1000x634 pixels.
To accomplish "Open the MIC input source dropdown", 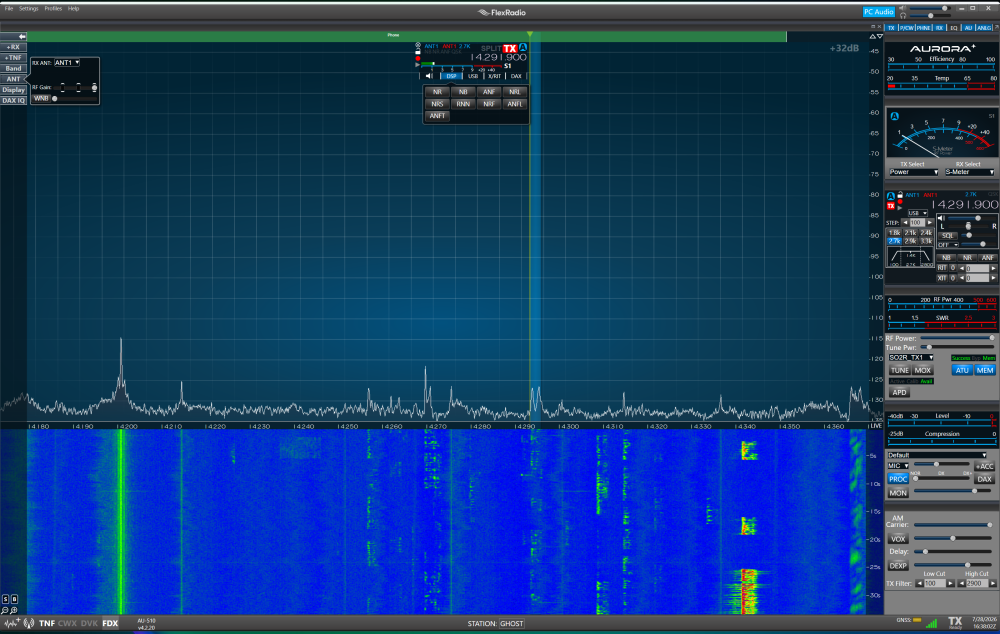I will coord(898,466).
